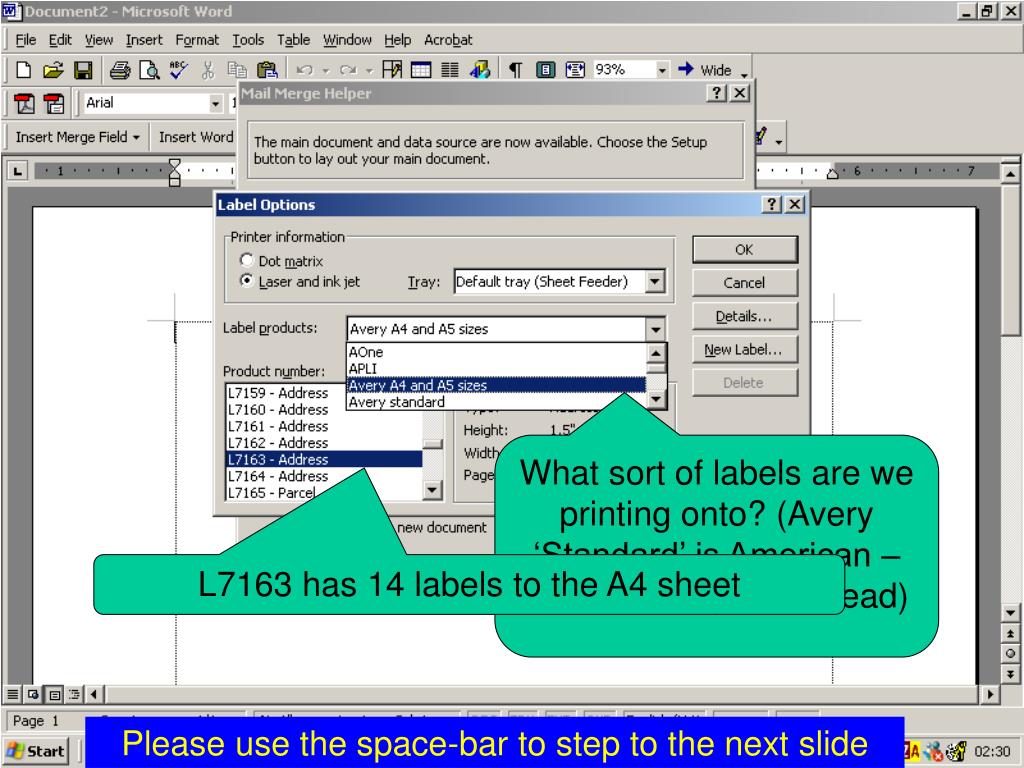Print the document using the printer icon
Viewport: 1024px width, 768px height.
[x=120, y=70]
